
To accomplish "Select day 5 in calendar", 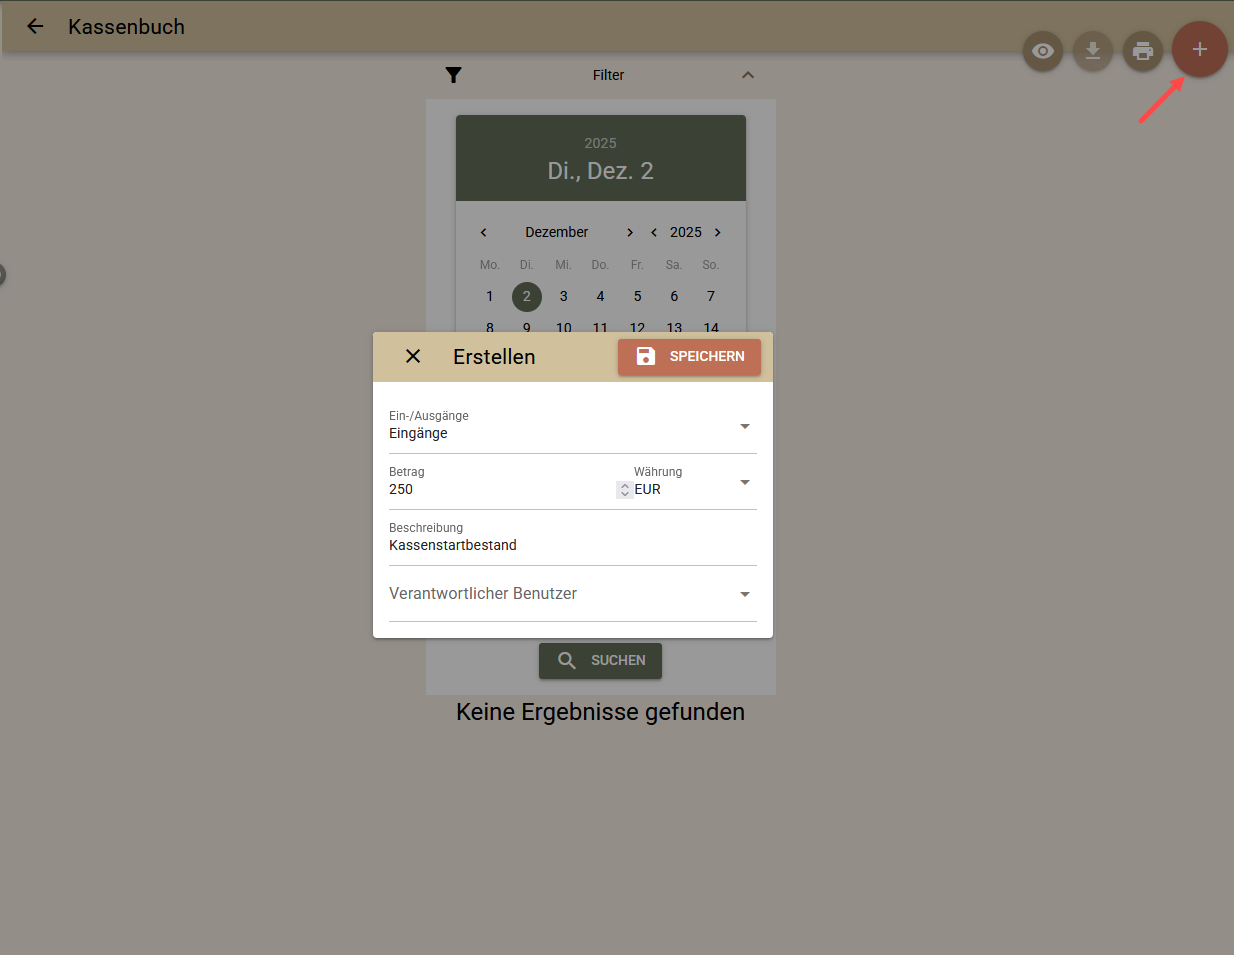I will [x=637, y=297].
